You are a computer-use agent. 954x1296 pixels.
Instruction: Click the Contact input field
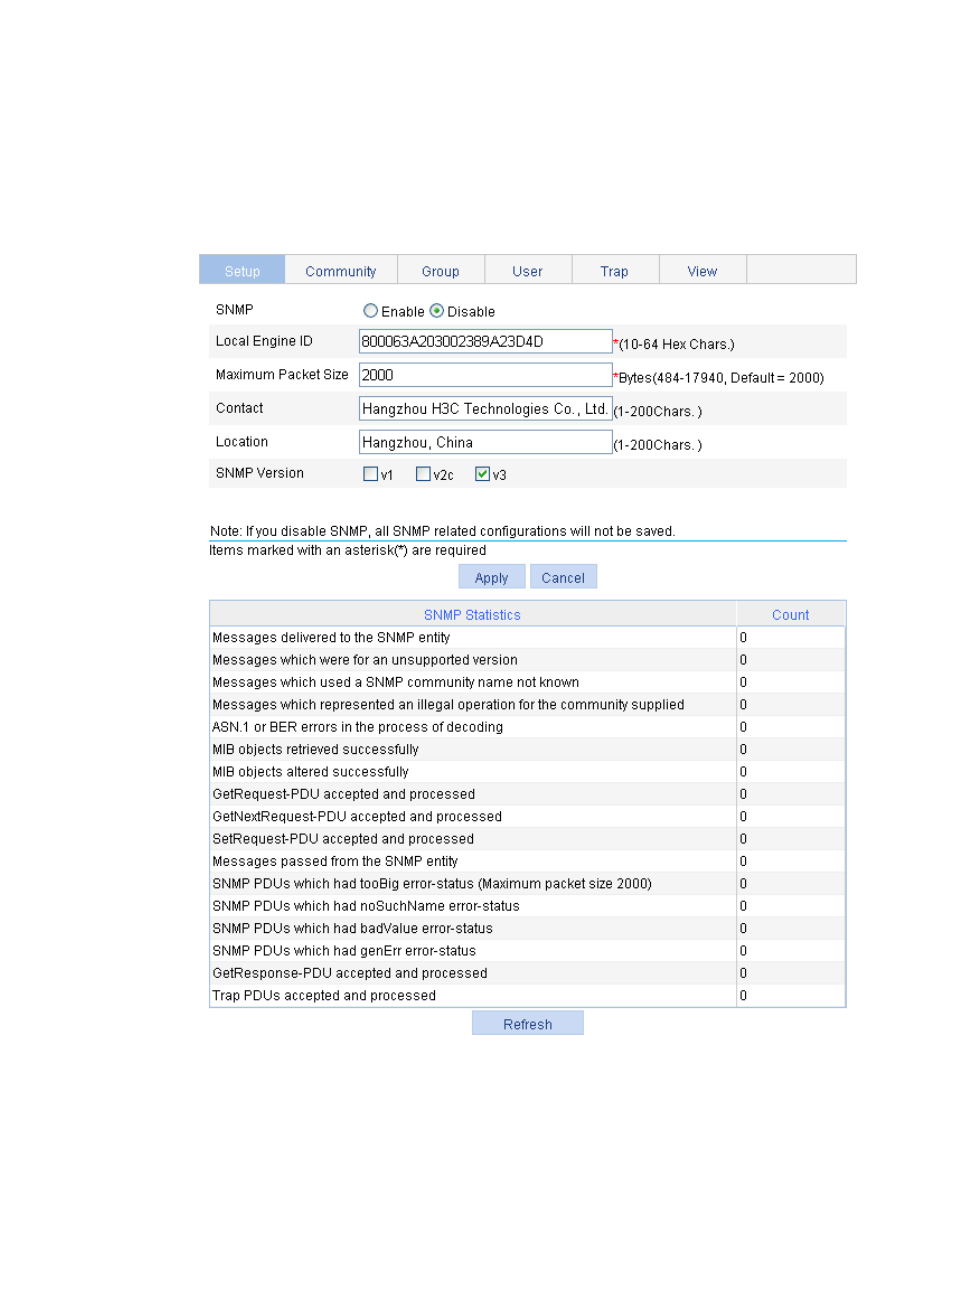click(x=485, y=409)
